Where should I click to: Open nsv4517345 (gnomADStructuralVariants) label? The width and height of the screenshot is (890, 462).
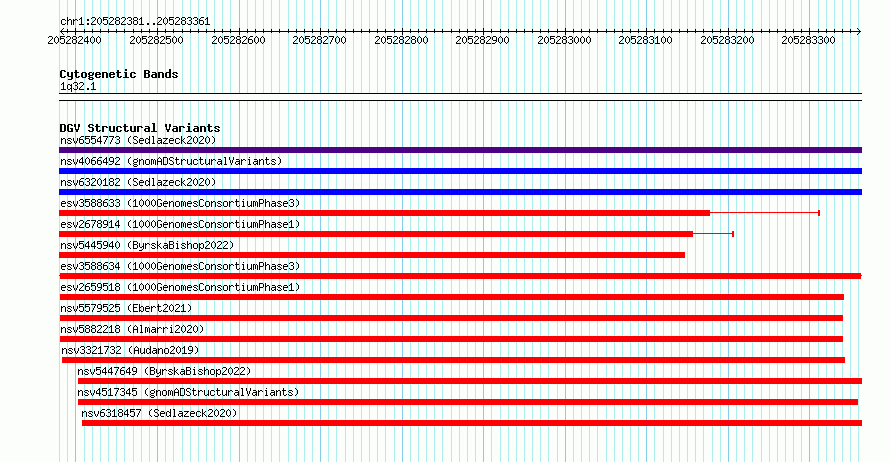pos(188,392)
